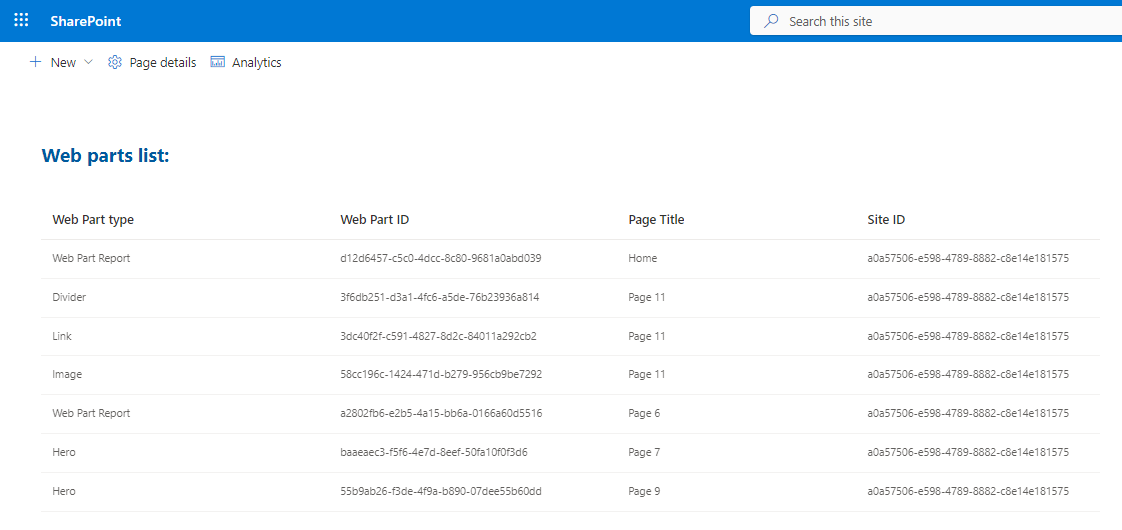Click the Page 7 title cell
Viewport: 1122px width, 530px height.
tap(644, 452)
